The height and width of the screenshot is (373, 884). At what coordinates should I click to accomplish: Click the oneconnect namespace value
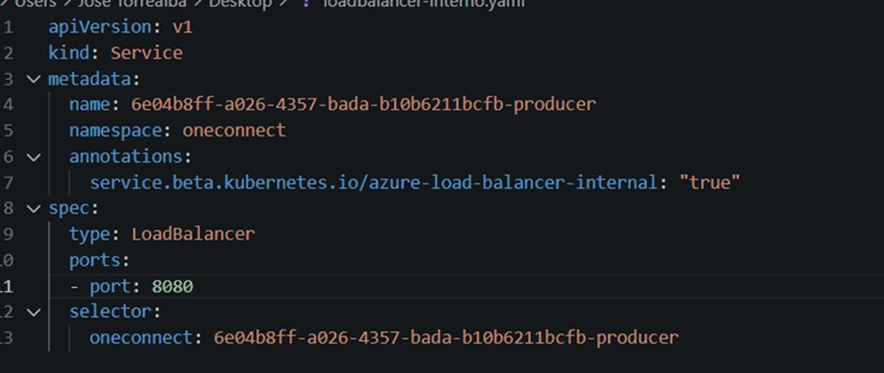pyautogui.click(x=234, y=130)
